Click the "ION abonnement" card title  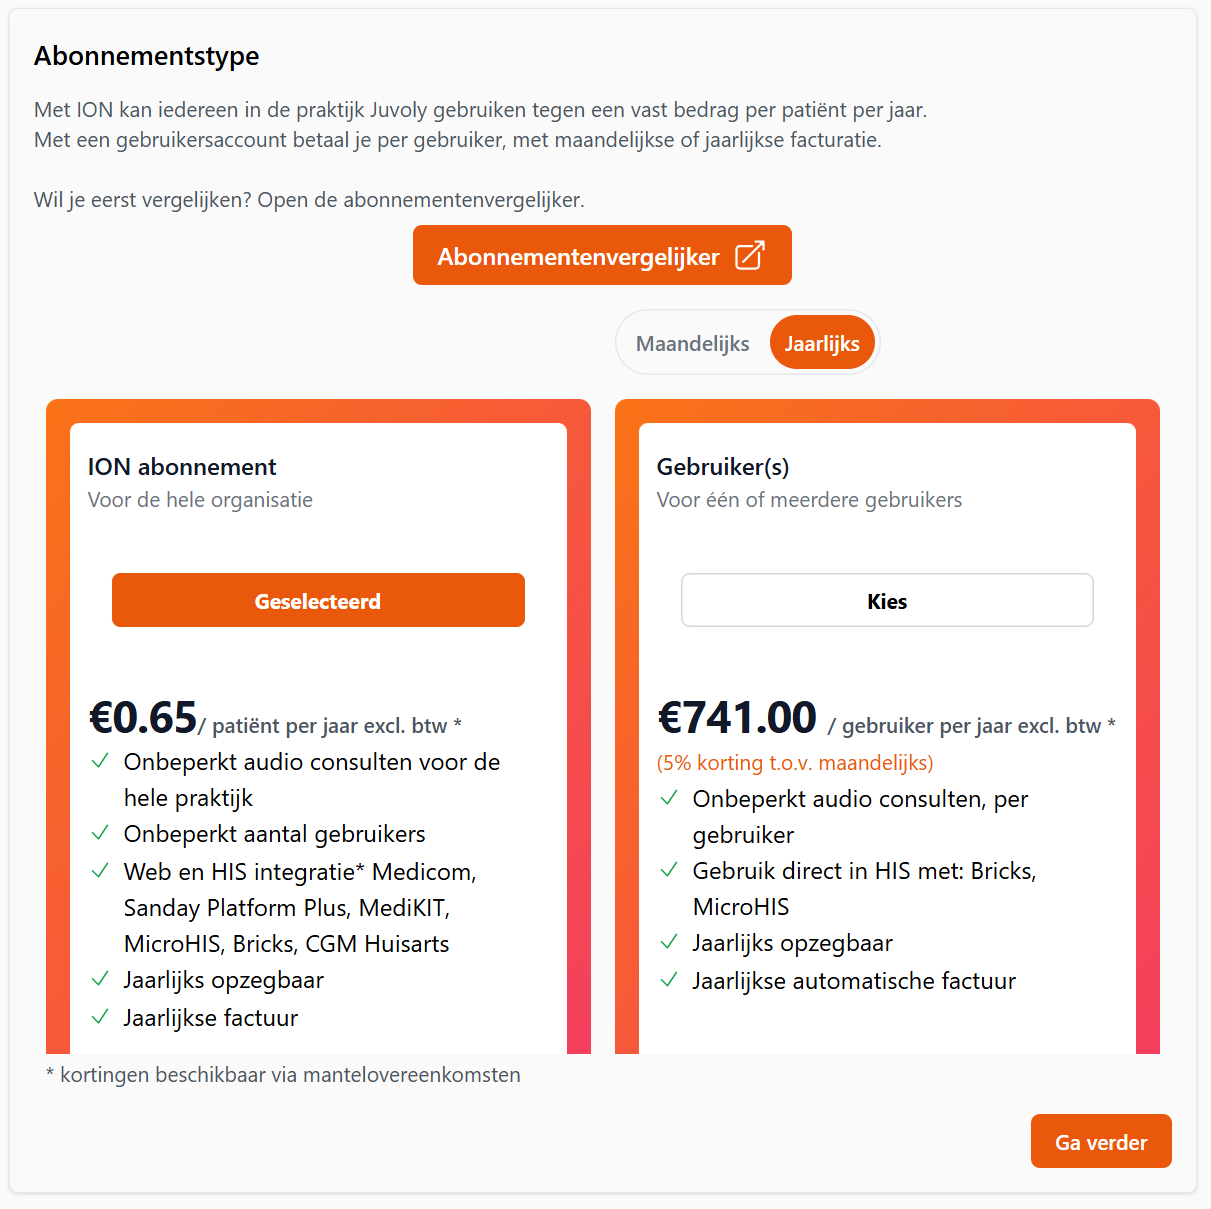coord(182,467)
